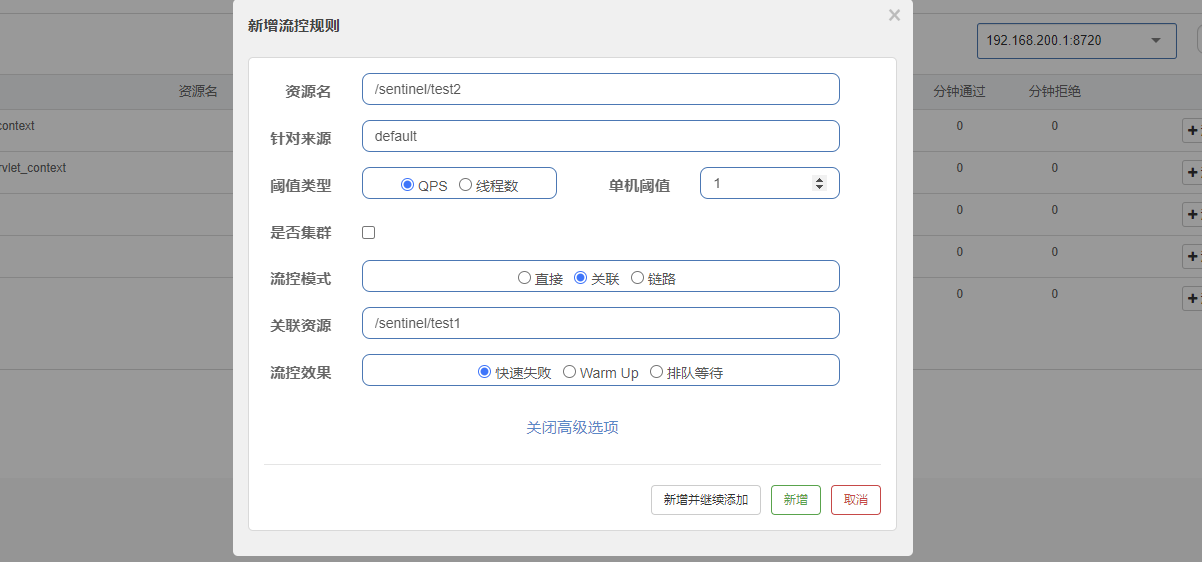Select 快速失败 flow control effect

click(486, 372)
